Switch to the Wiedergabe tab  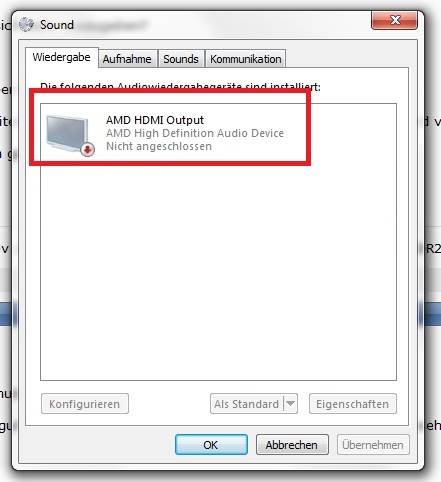tap(61, 57)
